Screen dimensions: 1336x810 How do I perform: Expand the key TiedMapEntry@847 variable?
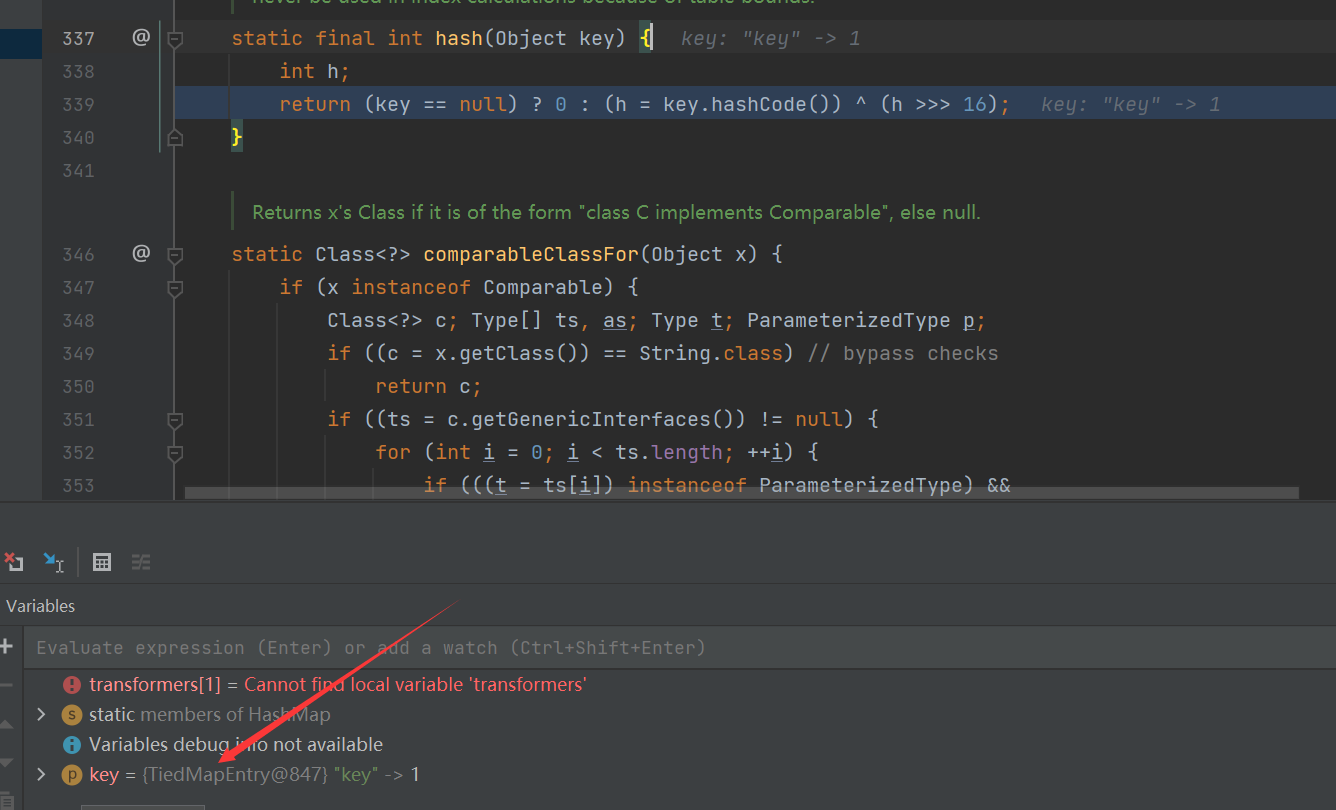coord(41,775)
